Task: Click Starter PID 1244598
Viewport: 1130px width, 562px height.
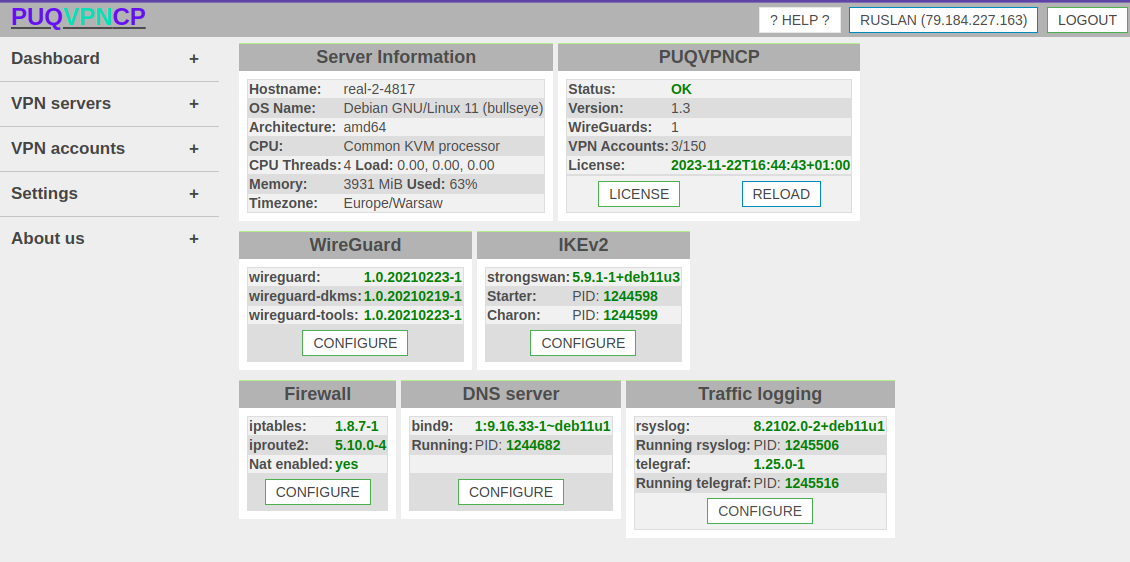Action: [x=631, y=296]
